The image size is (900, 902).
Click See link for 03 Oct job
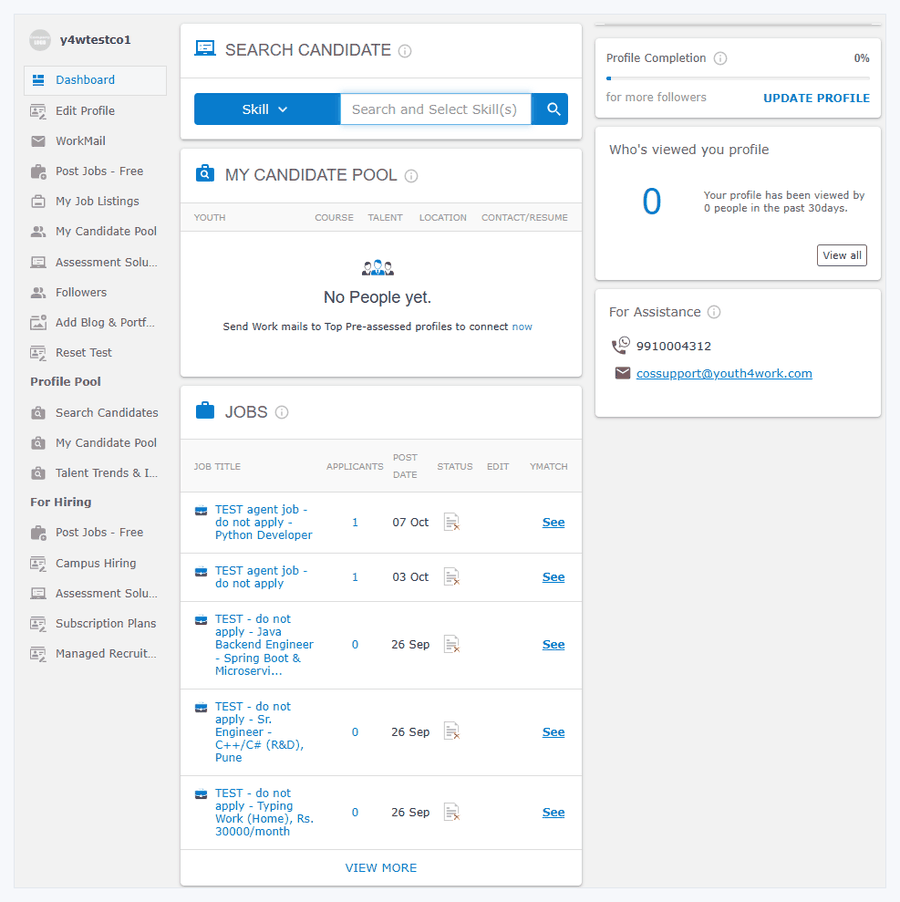(x=553, y=577)
